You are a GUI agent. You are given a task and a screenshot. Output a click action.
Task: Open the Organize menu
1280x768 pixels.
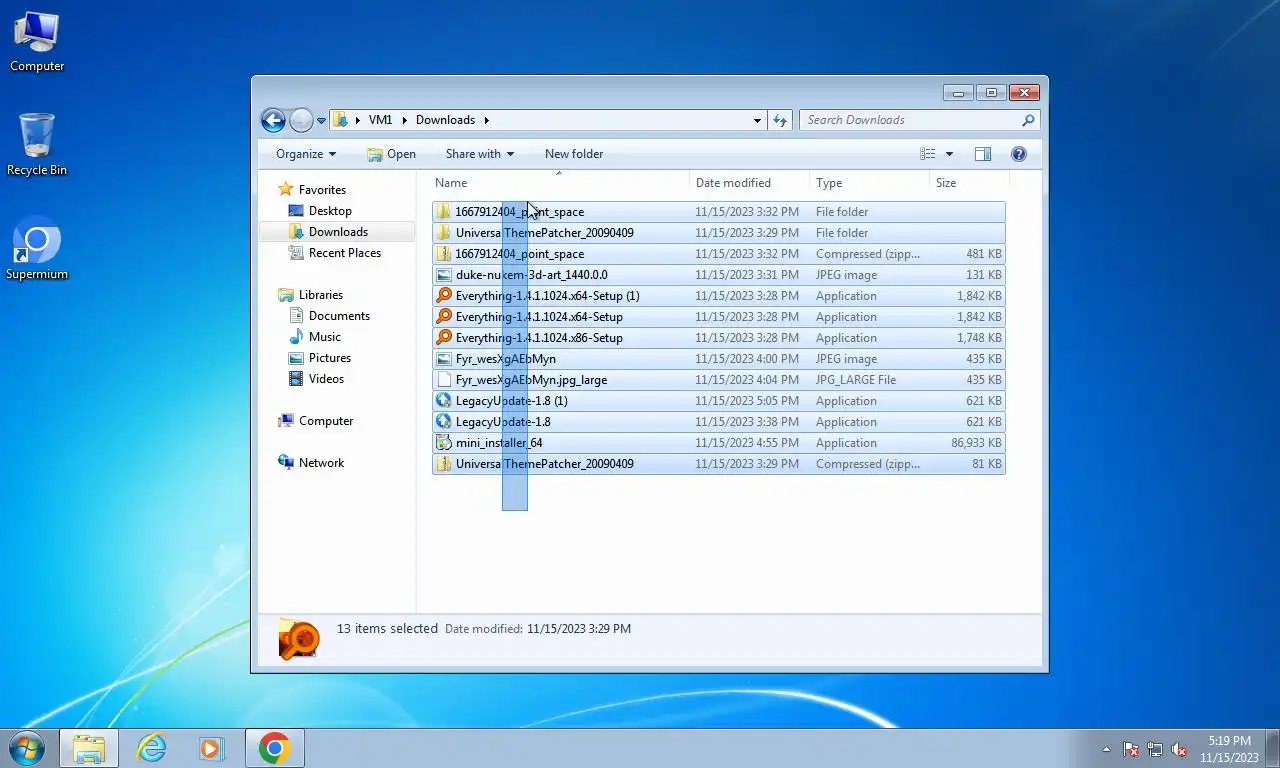[306, 154]
